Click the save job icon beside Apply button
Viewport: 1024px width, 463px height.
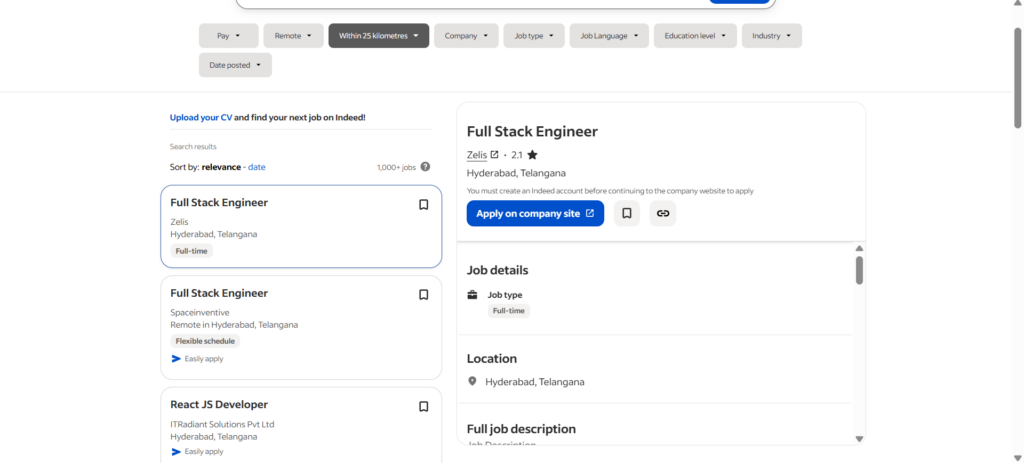(626, 213)
